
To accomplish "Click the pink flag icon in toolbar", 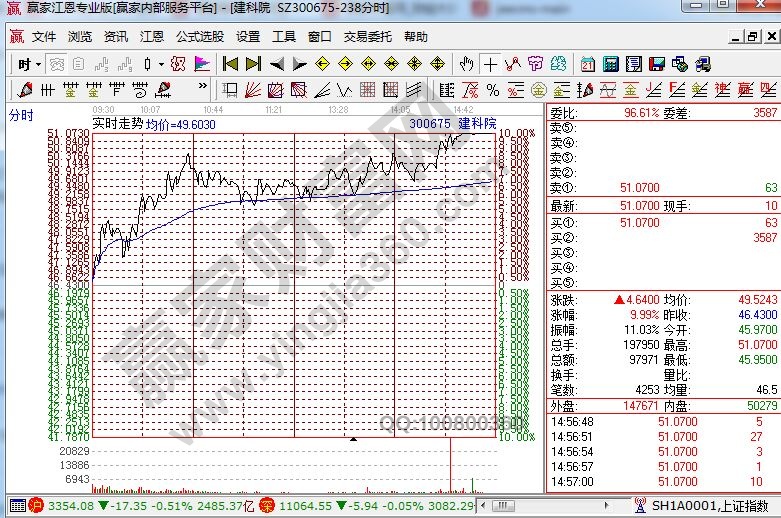I will click(x=201, y=64).
